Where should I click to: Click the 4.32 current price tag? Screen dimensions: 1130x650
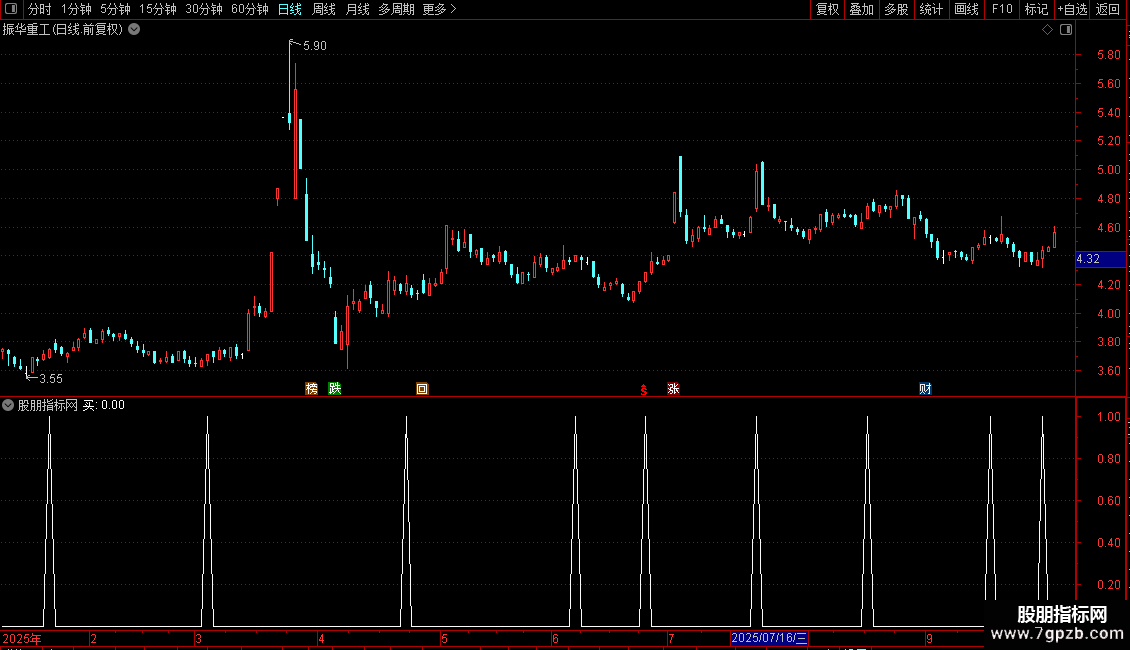point(1100,259)
